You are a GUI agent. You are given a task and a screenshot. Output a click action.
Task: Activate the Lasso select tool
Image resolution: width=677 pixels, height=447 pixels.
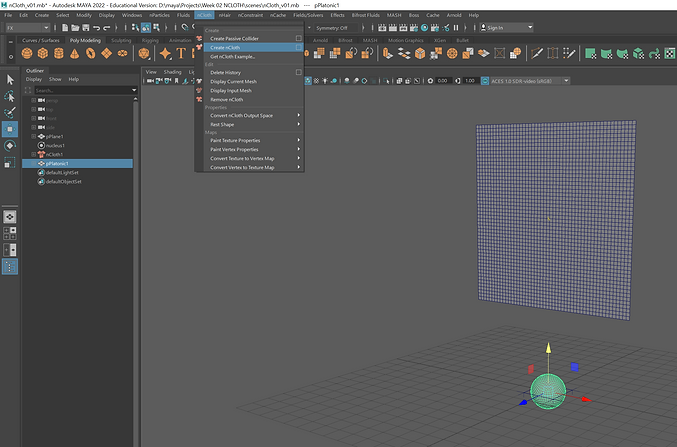(x=10, y=96)
